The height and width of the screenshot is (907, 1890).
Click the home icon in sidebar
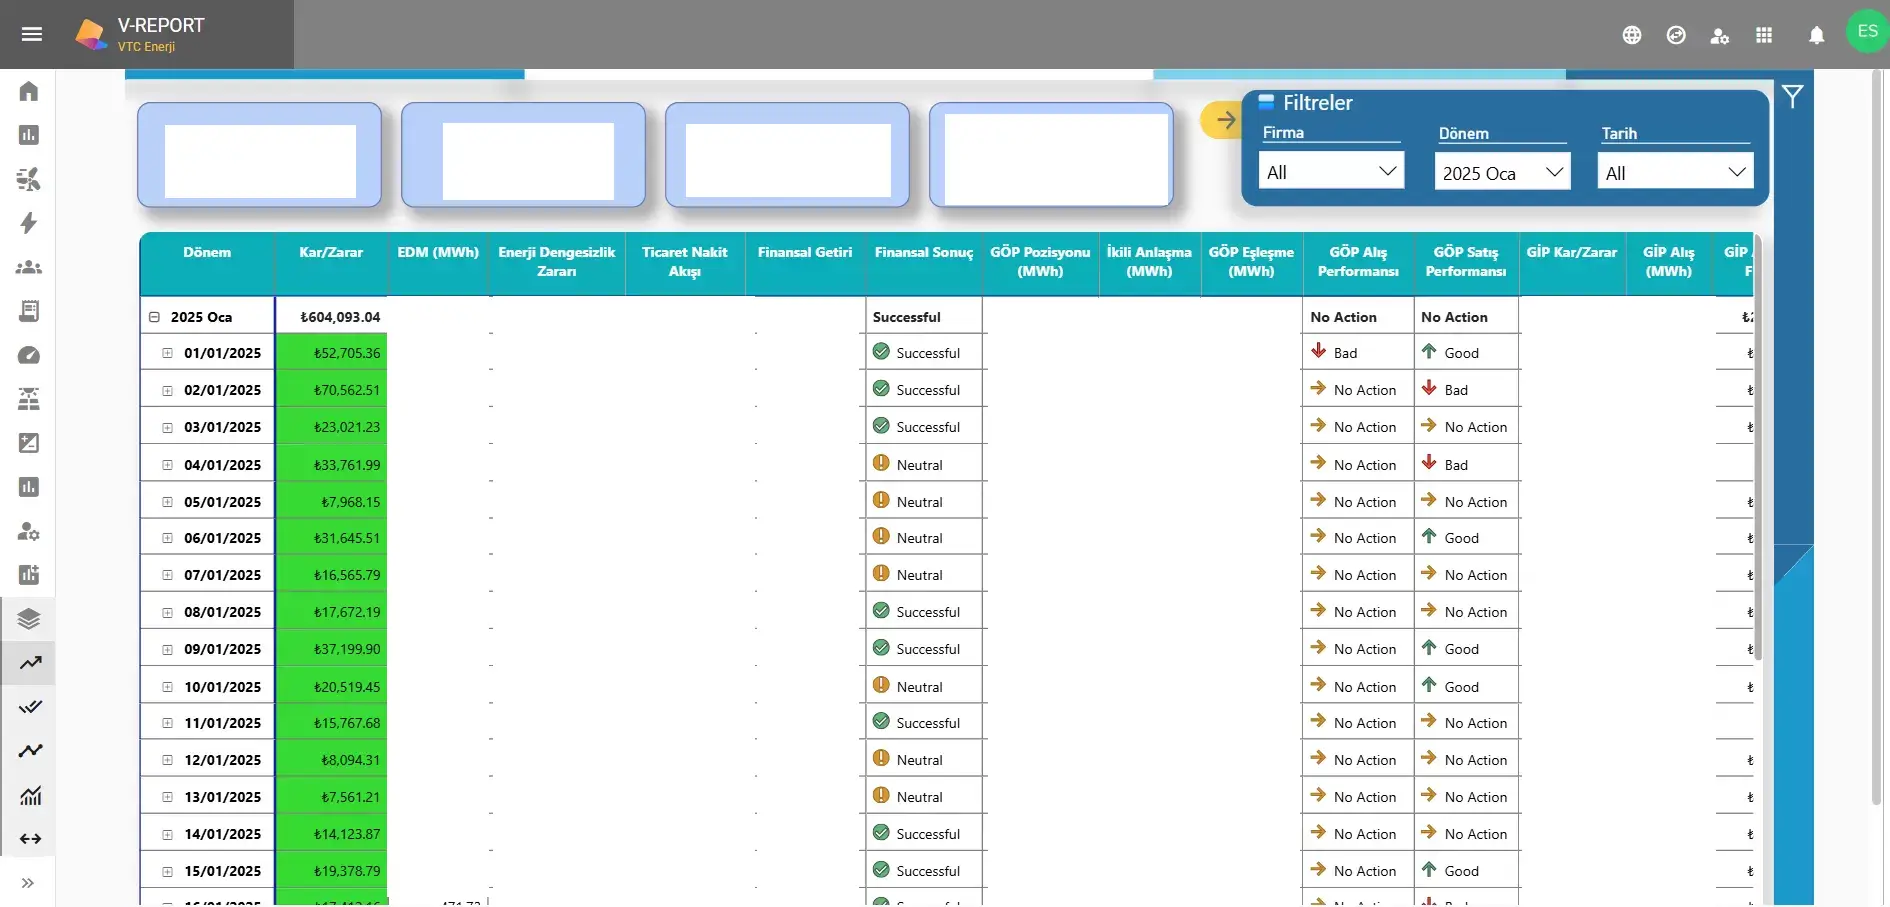click(x=29, y=91)
